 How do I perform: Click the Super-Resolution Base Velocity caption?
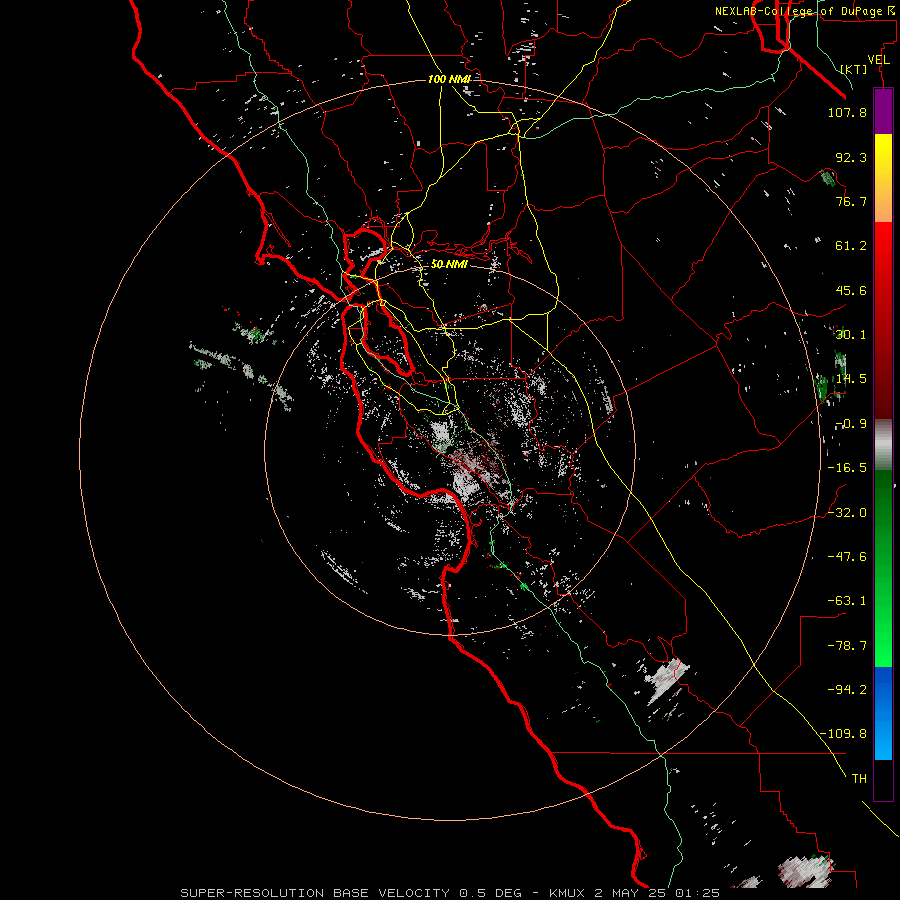pos(450,893)
